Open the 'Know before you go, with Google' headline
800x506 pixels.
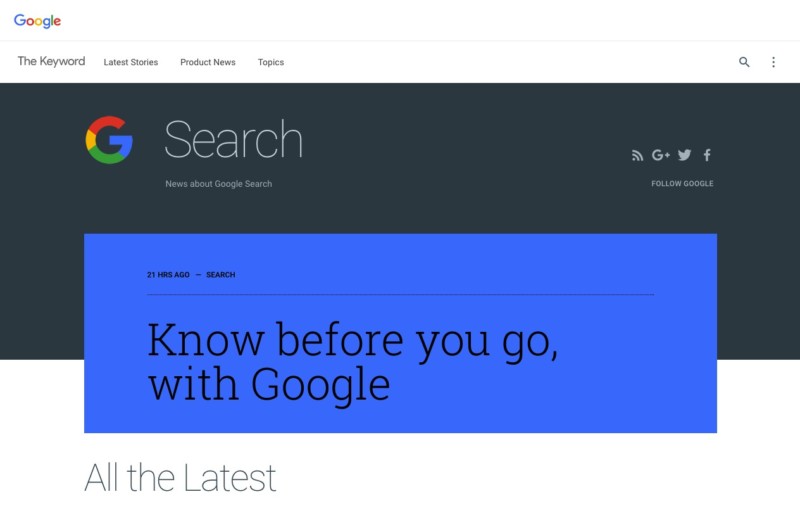352,361
